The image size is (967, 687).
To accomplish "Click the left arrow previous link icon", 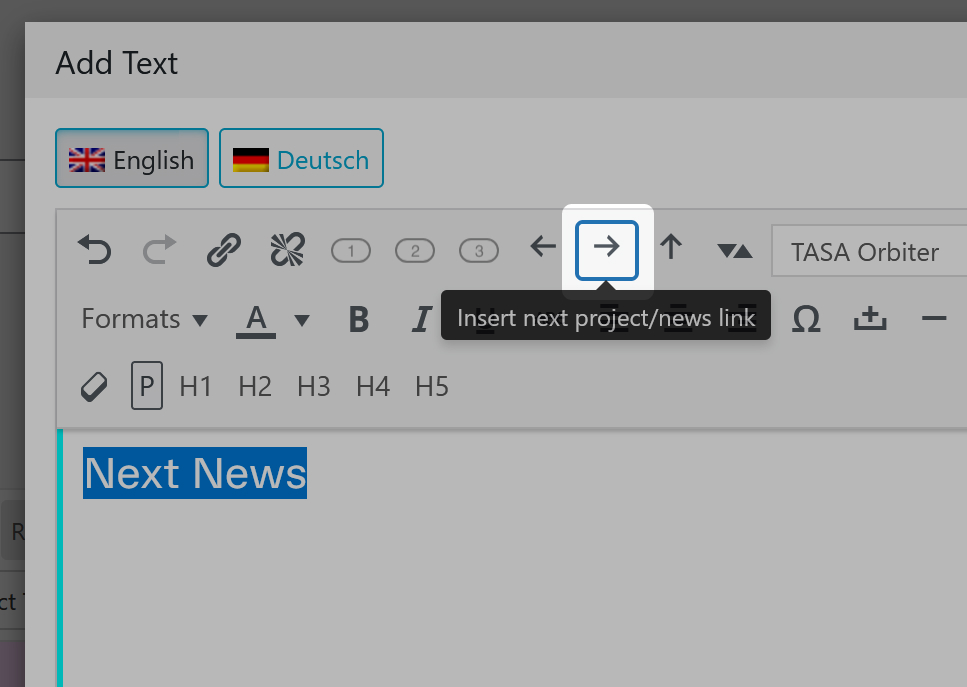I will pos(543,247).
